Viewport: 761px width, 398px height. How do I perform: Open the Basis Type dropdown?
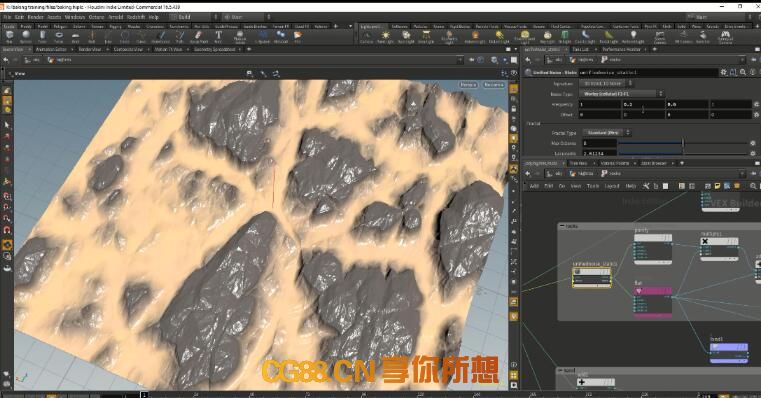[x=622, y=94]
